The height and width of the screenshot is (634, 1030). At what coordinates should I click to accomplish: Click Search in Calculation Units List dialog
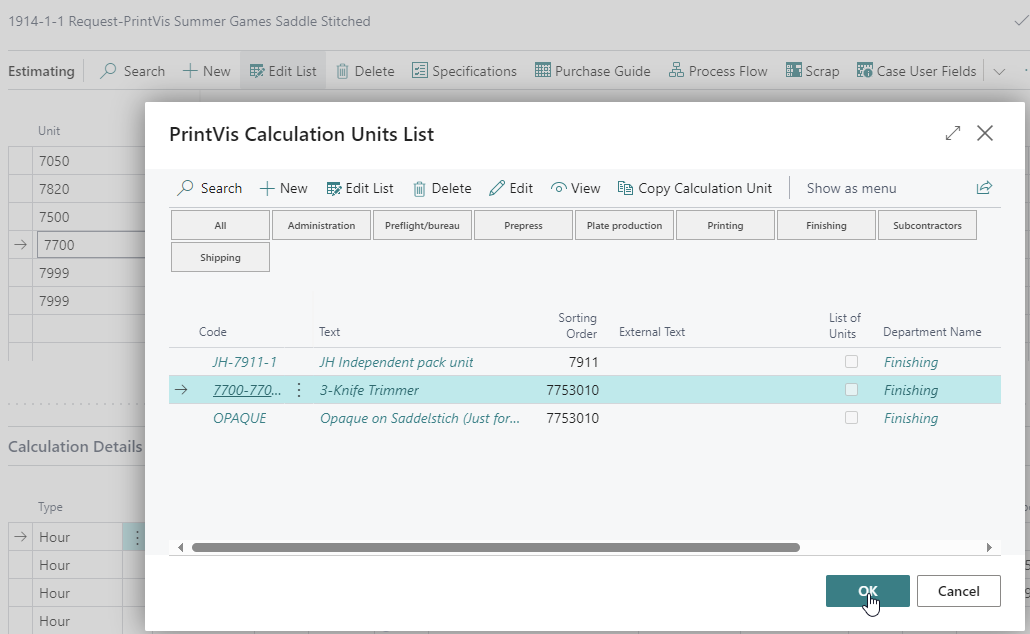point(210,189)
